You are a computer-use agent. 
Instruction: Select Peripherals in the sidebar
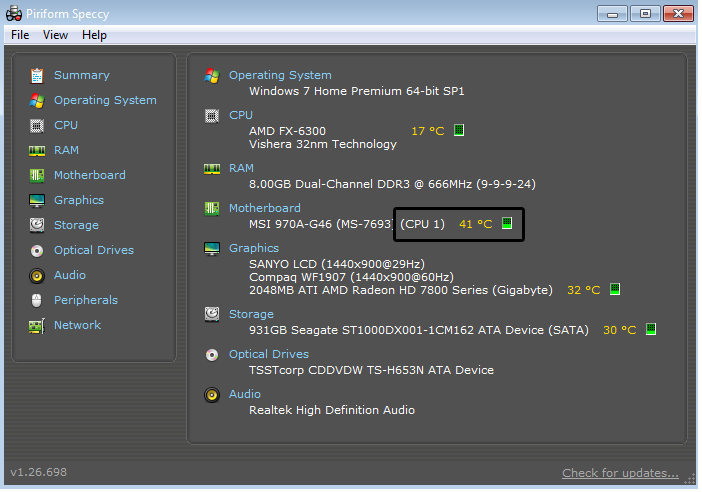86,300
